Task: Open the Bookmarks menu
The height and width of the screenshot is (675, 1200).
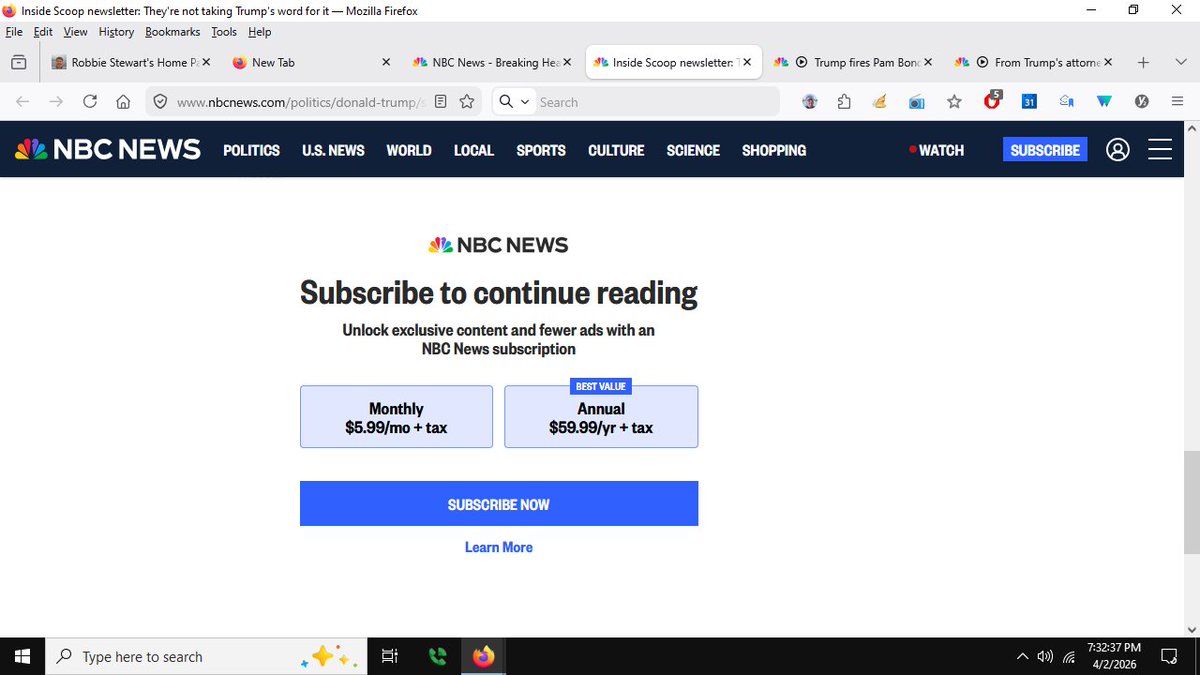Action: pyautogui.click(x=172, y=32)
